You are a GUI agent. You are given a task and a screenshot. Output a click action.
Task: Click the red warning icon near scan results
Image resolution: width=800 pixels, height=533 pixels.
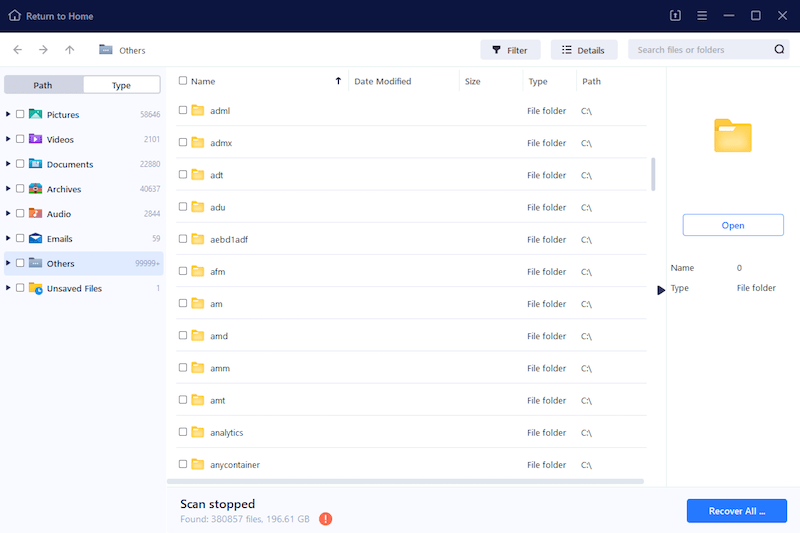tap(326, 519)
